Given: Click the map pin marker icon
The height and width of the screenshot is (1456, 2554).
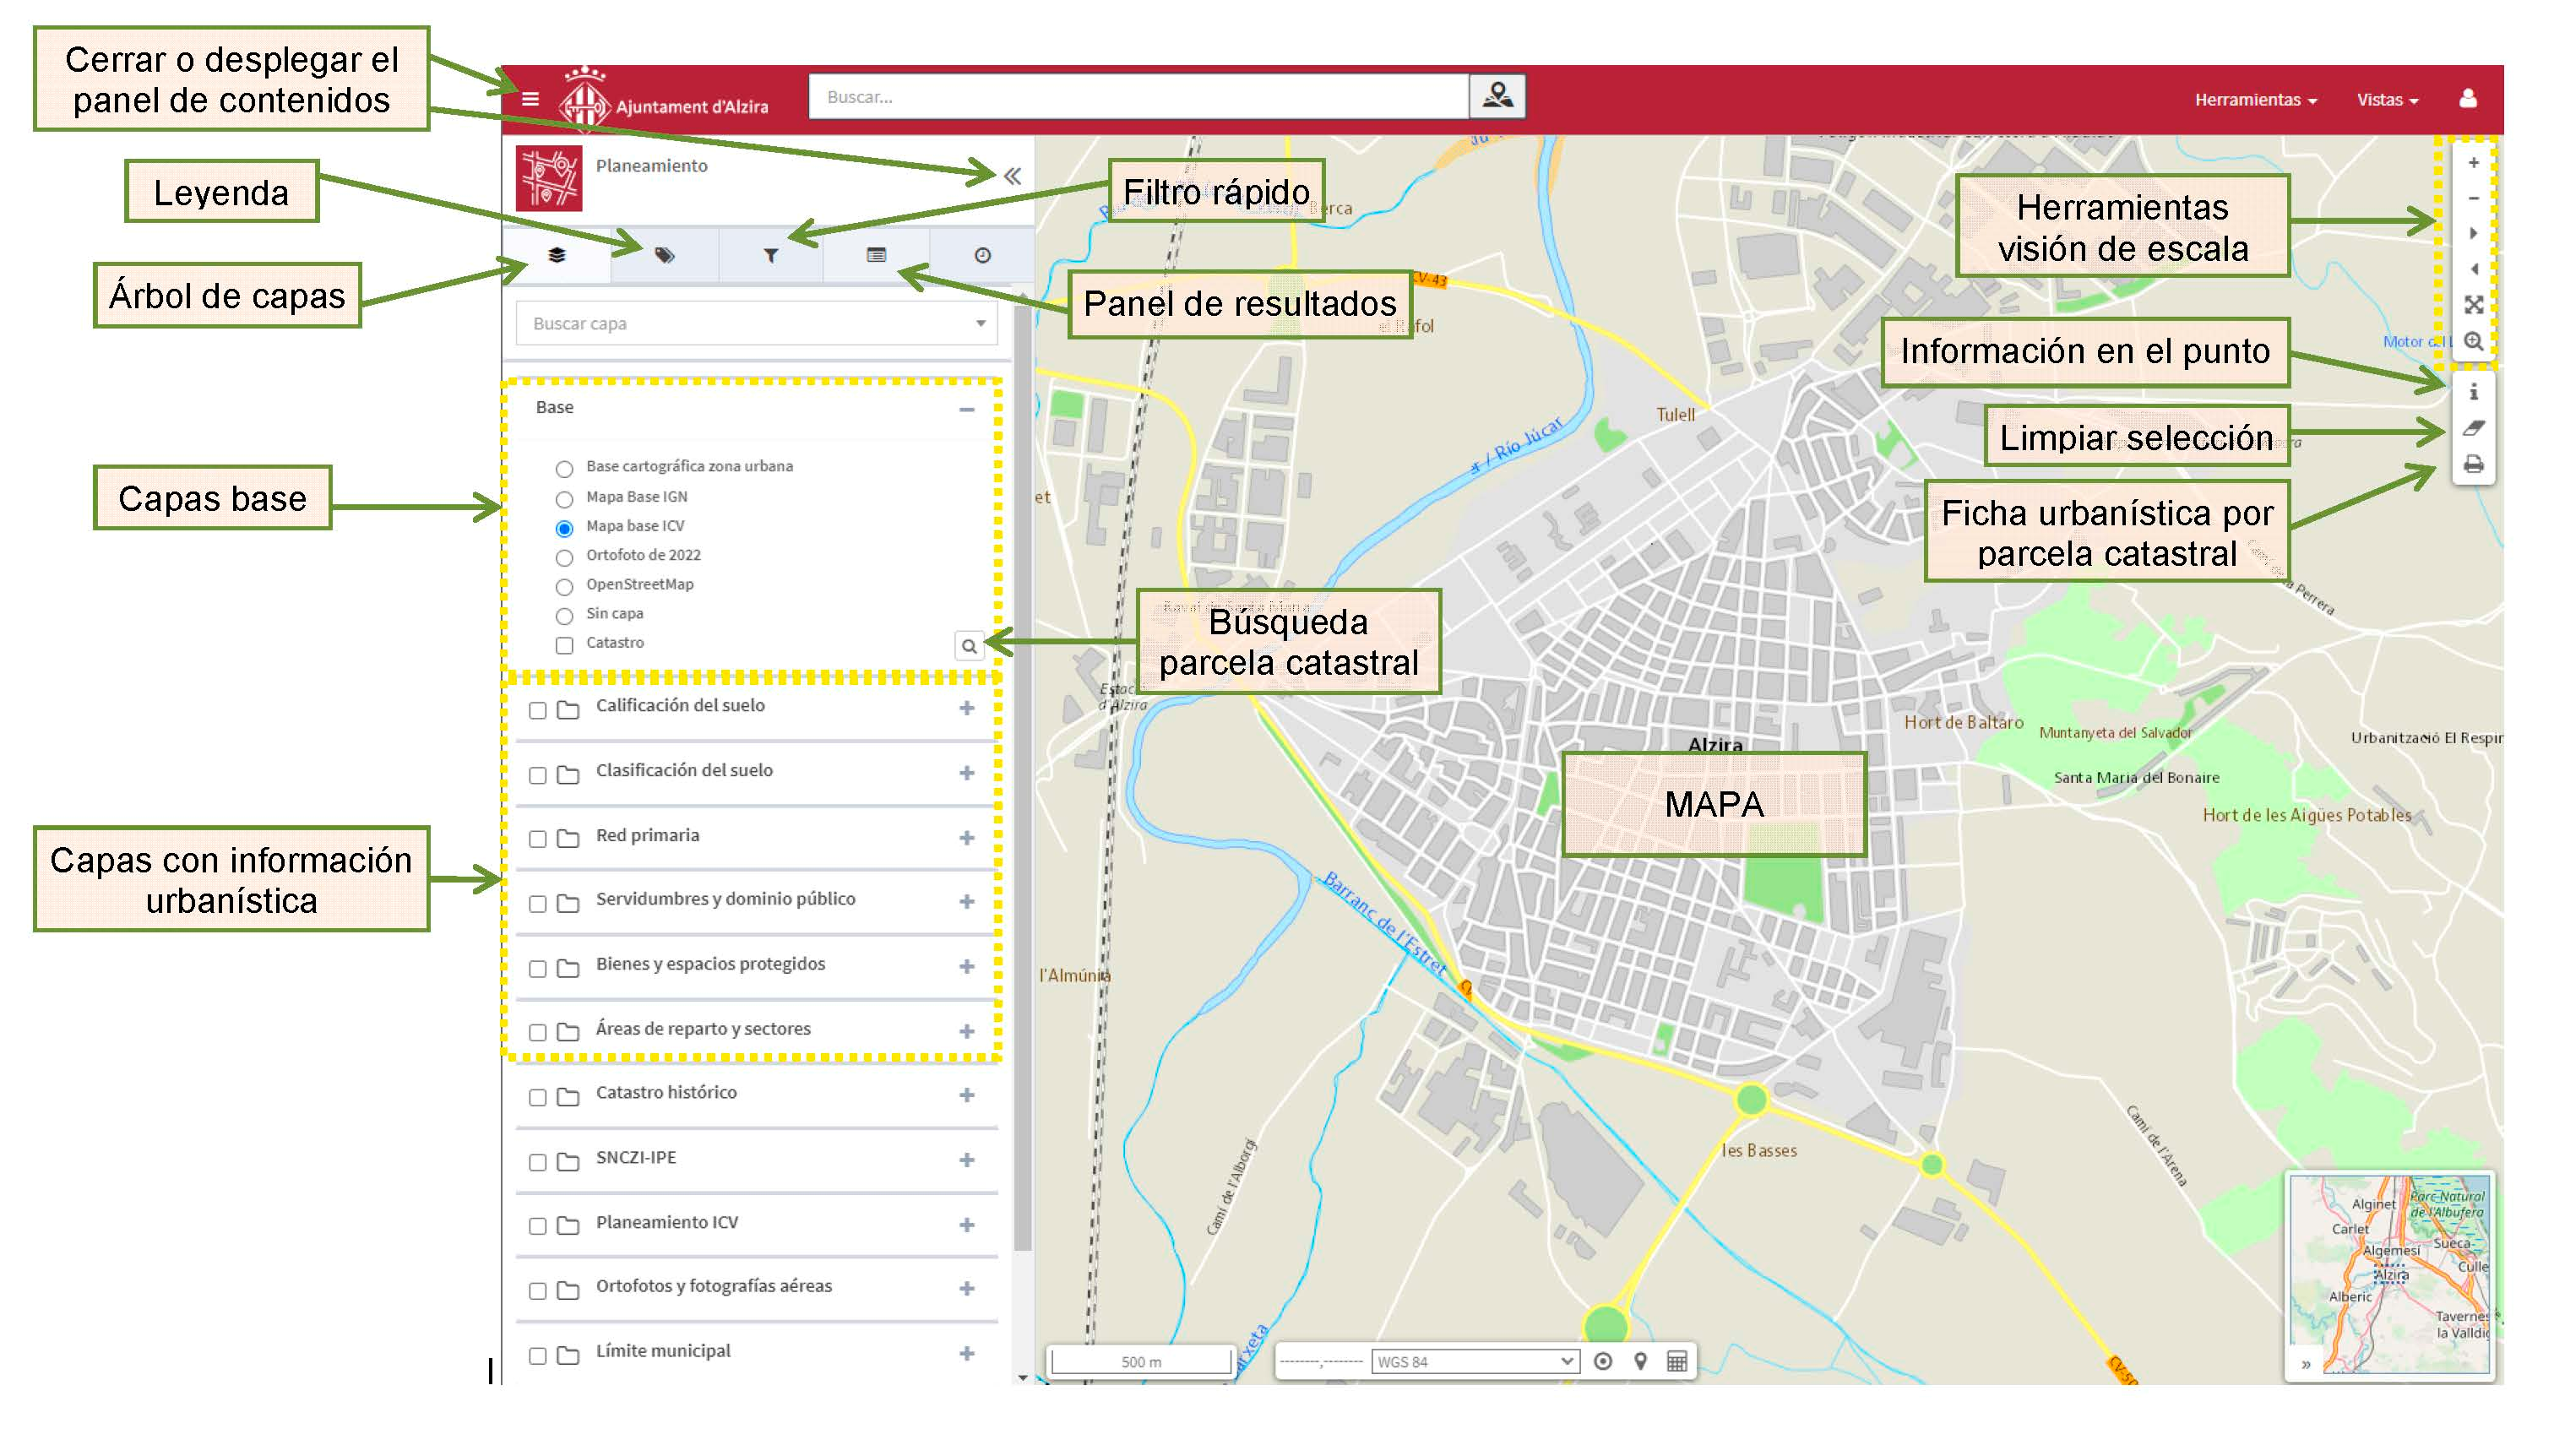Looking at the screenshot, I should tap(1639, 1361).
